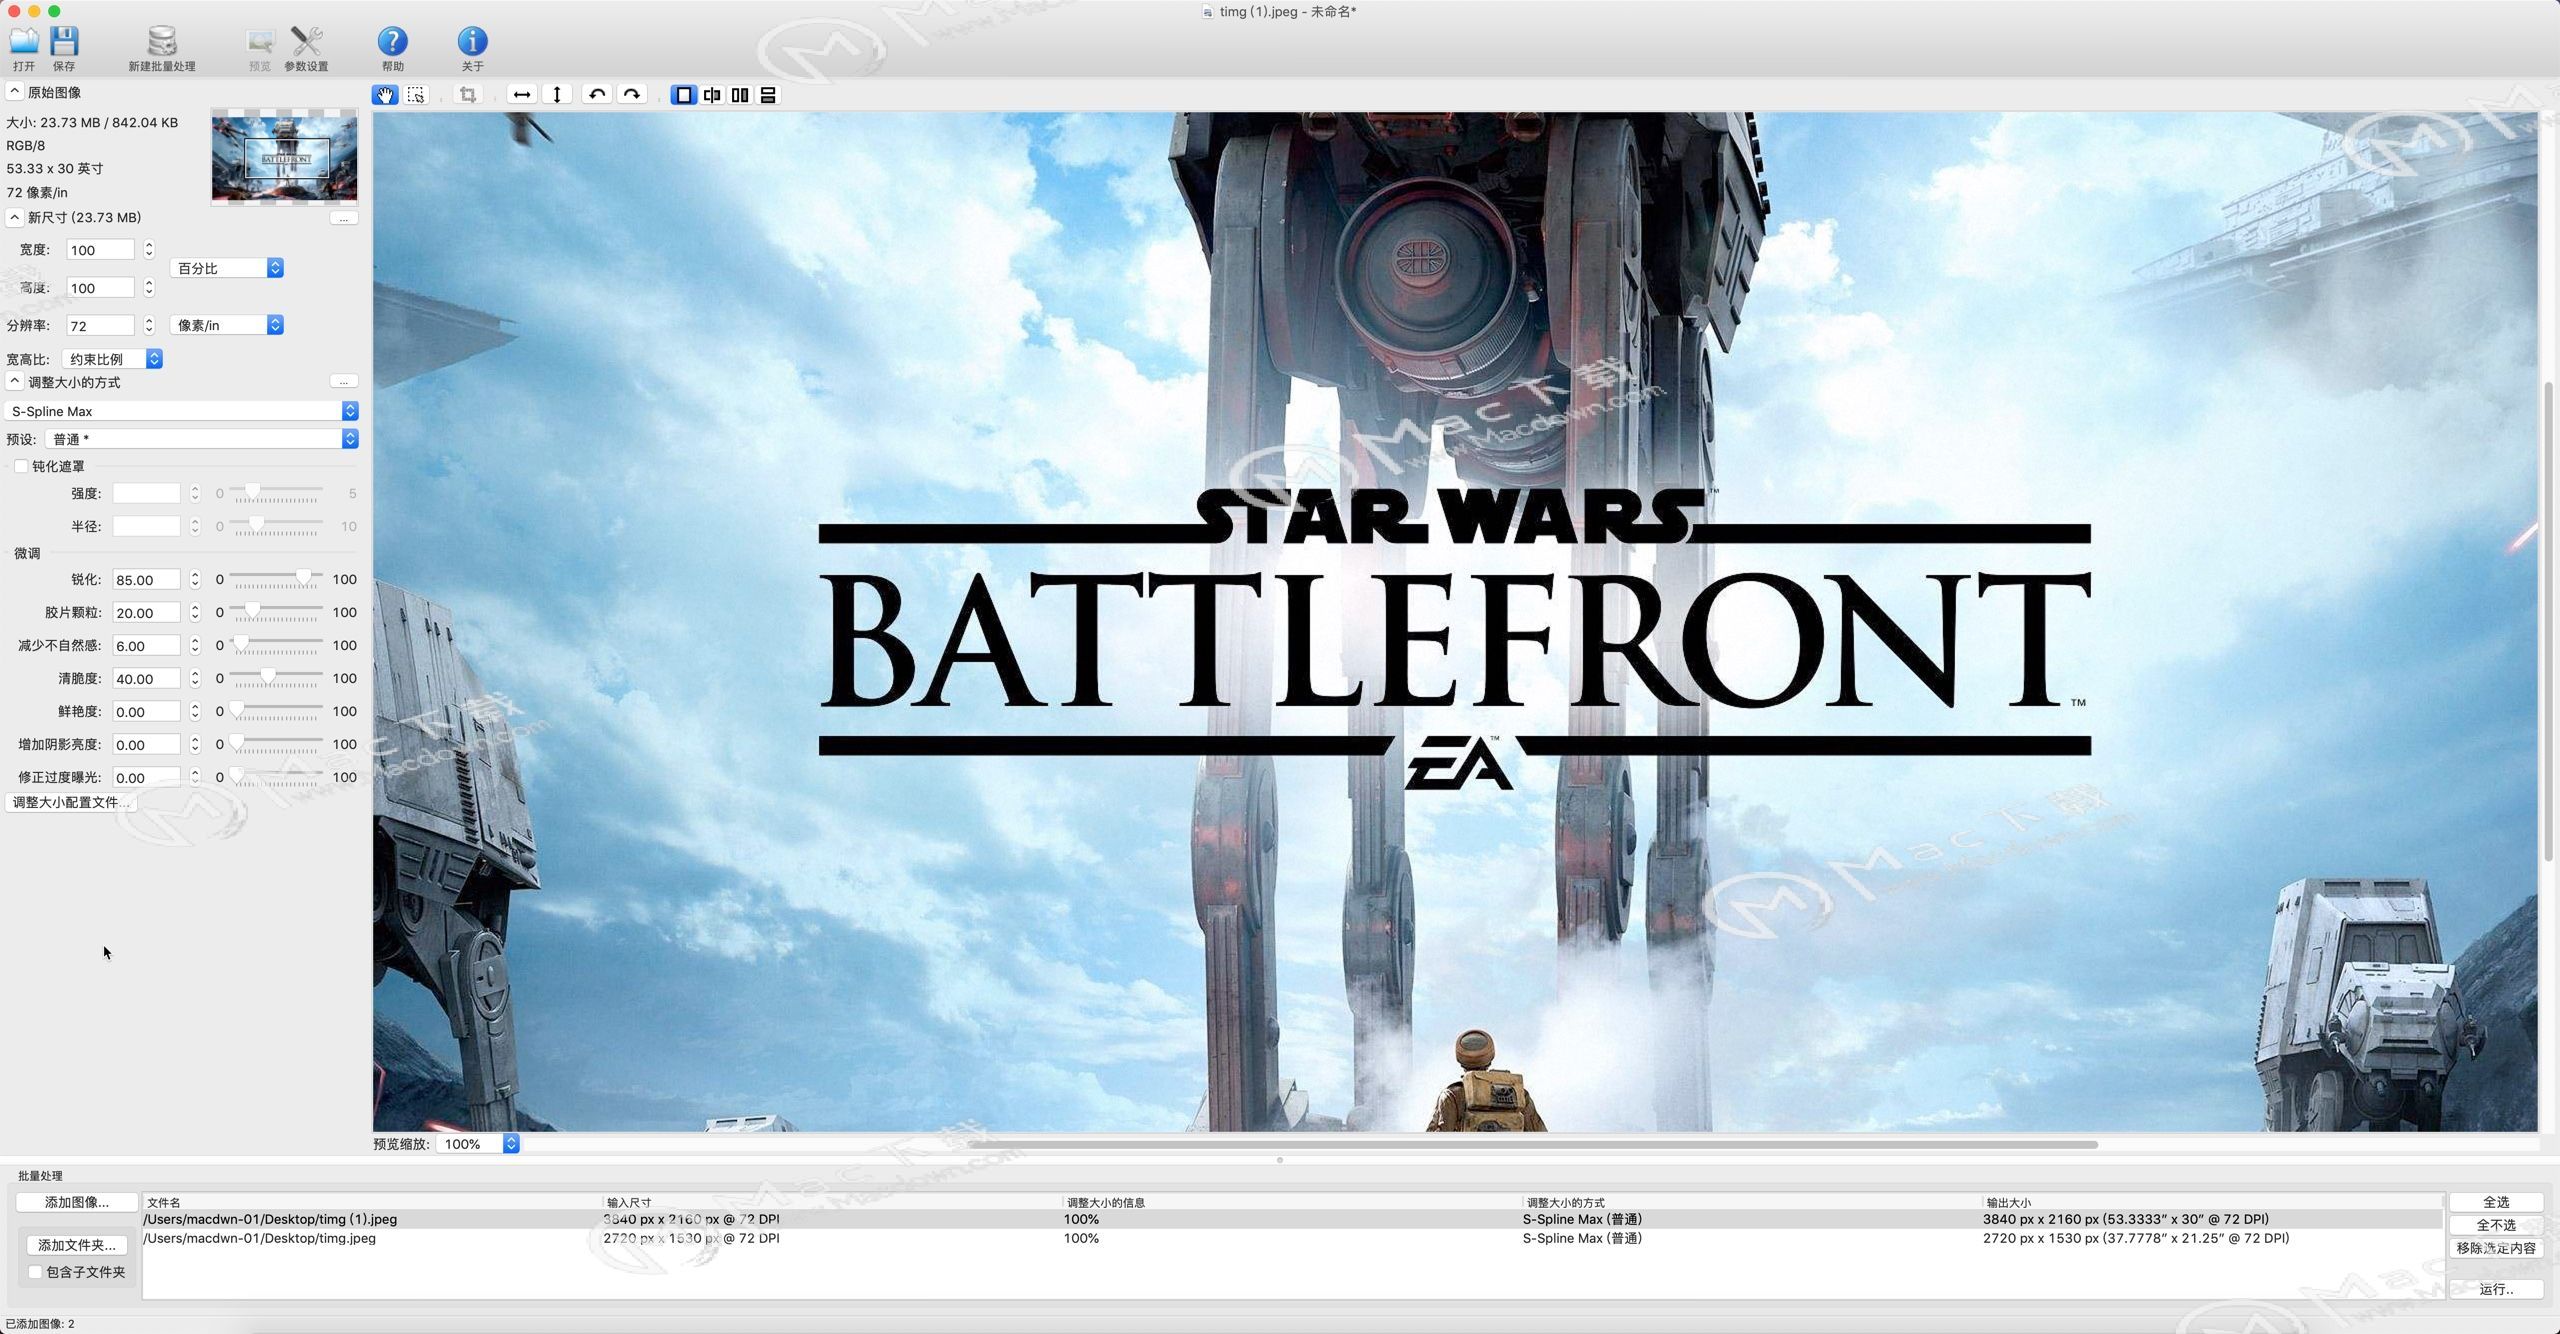Collapse the 原始图像 section
This screenshot has height=1334, width=2560.
pos(14,92)
